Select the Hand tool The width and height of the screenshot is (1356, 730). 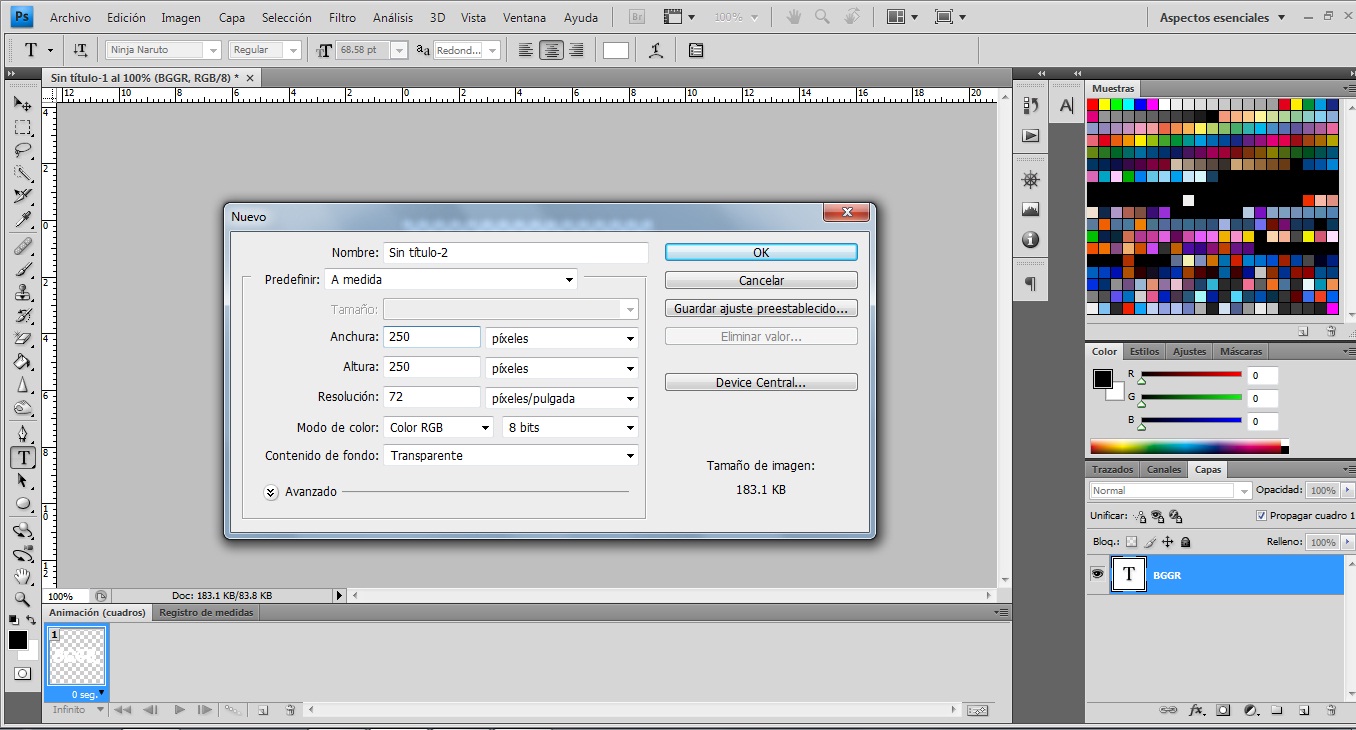coord(22,576)
